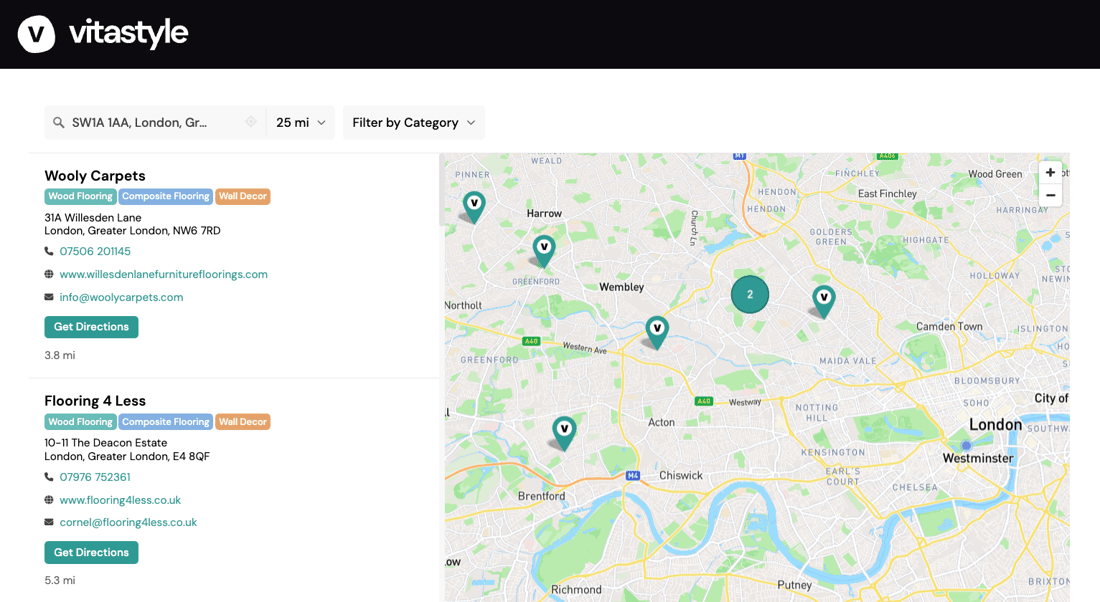
Task: Click the phone icon beside 07506 201145
Action: pyautogui.click(x=48, y=251)
